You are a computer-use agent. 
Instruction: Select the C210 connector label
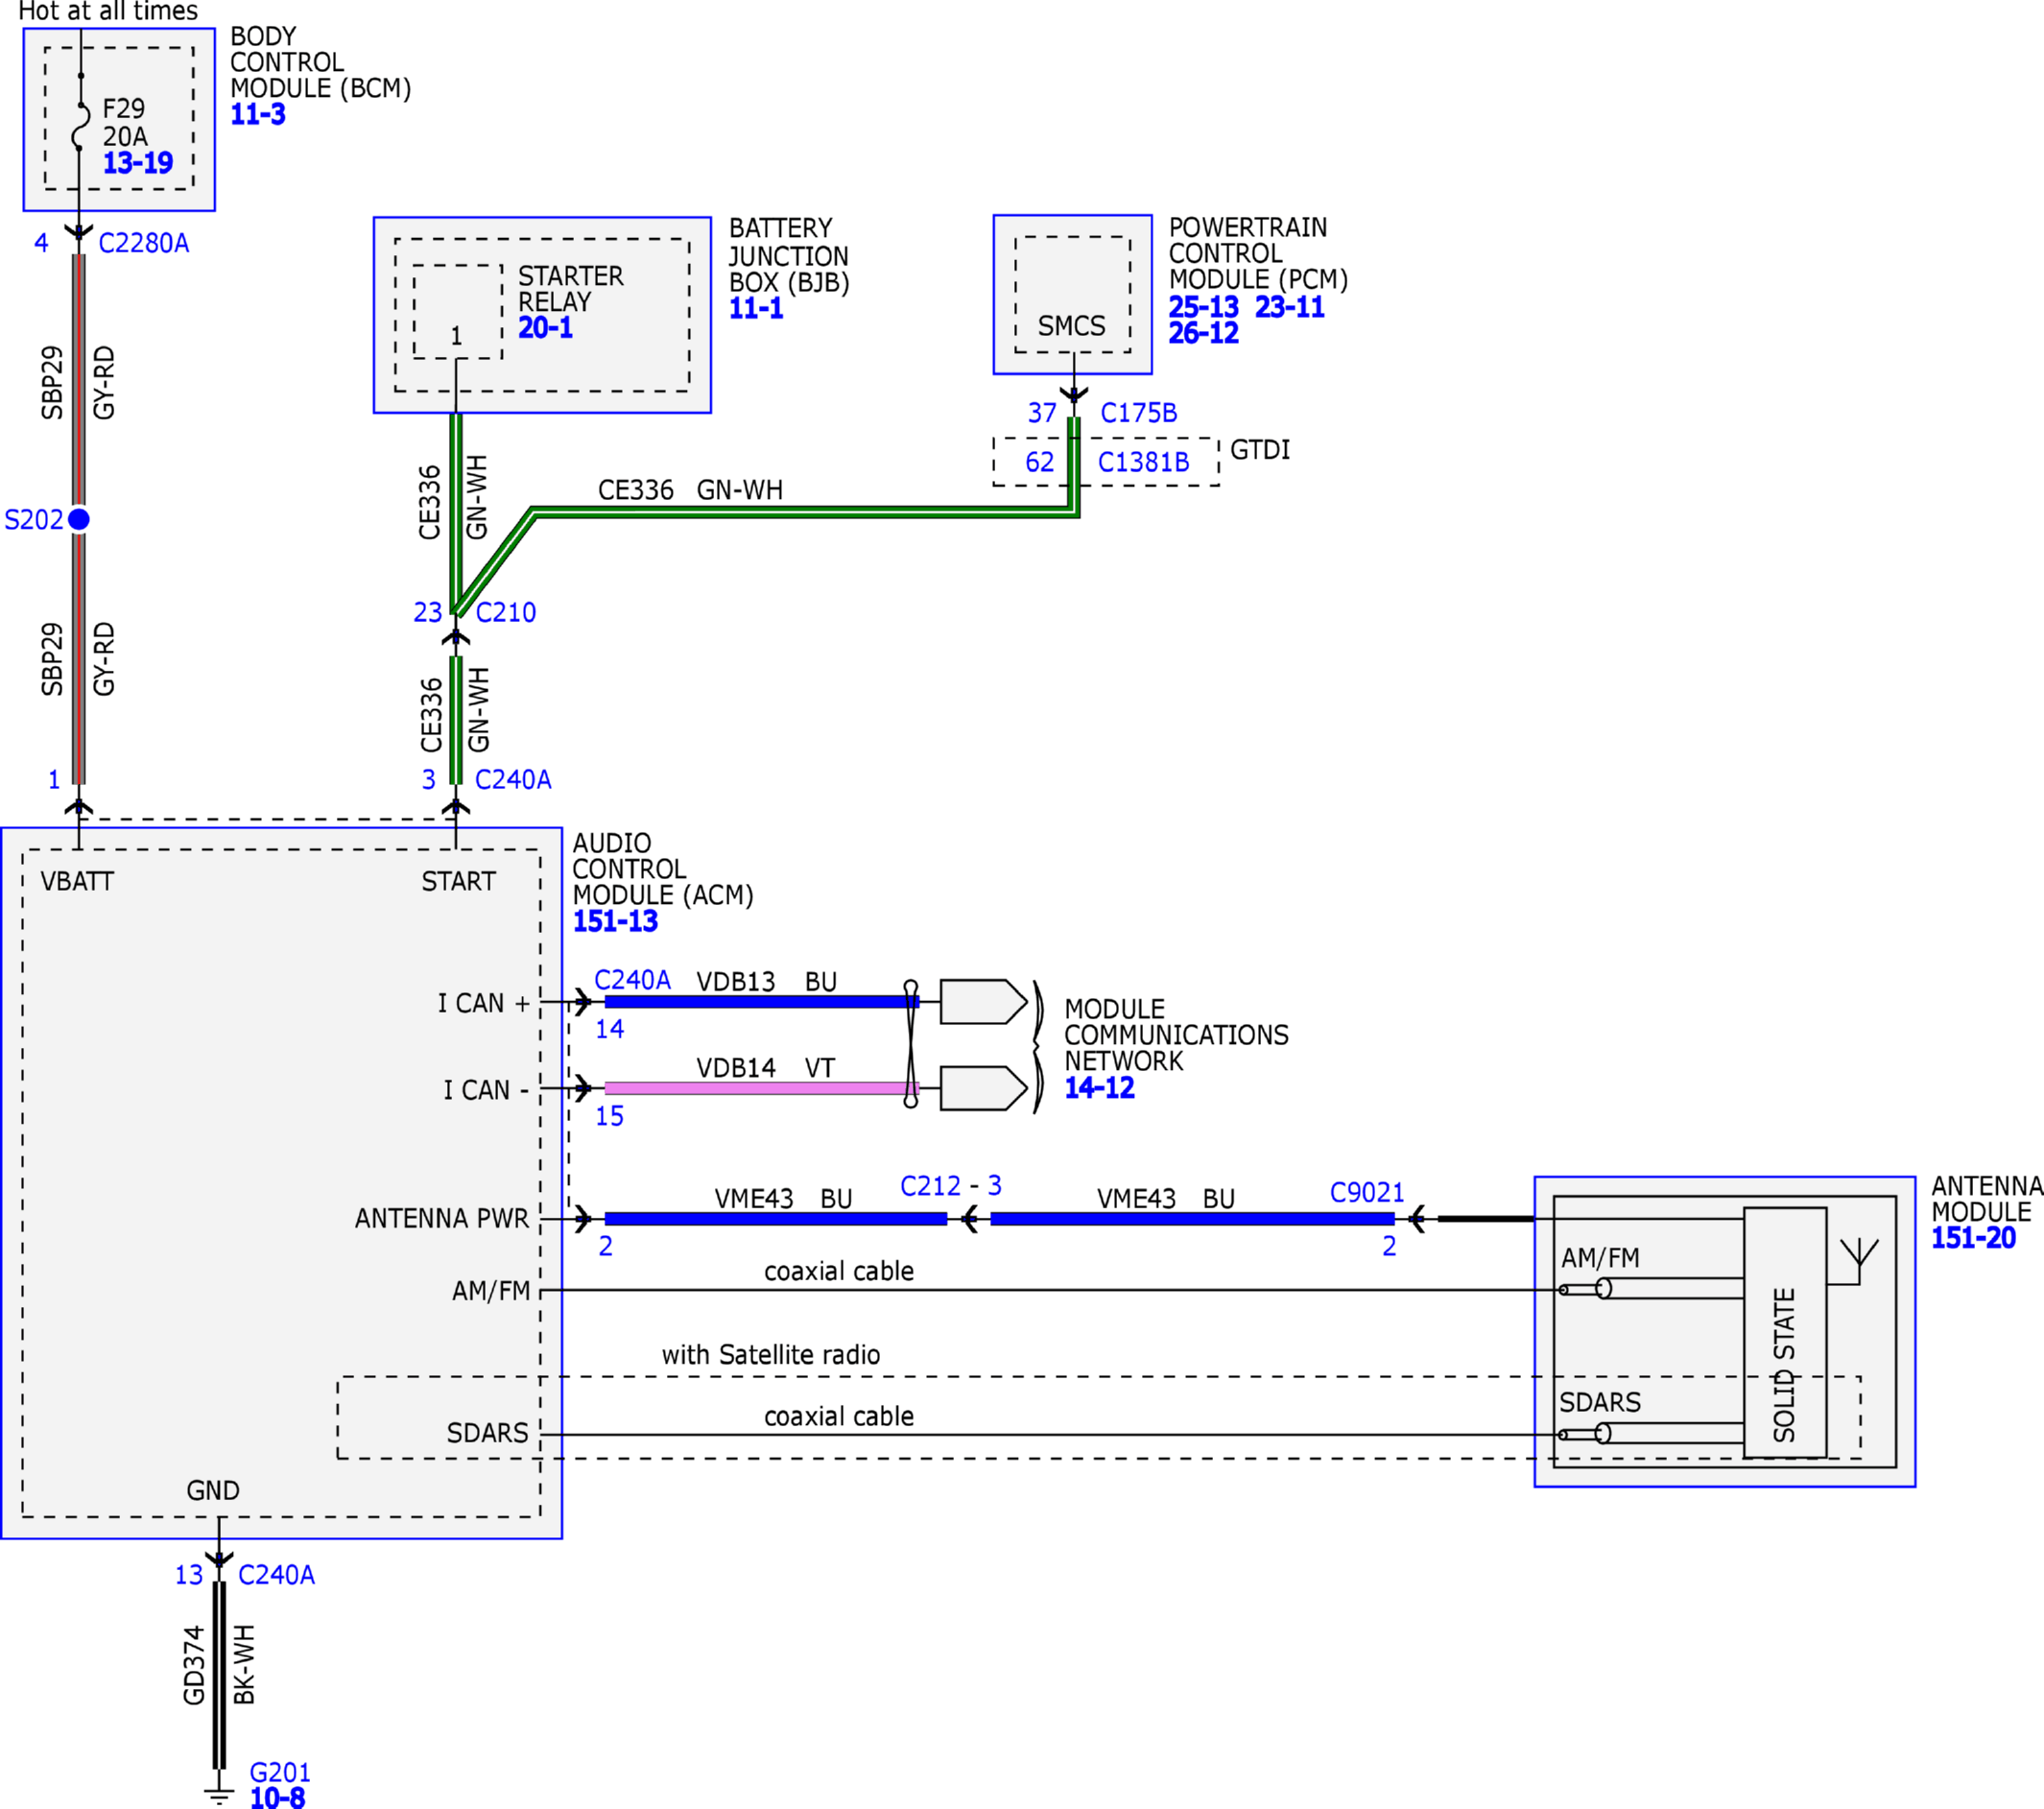[506, 612]
